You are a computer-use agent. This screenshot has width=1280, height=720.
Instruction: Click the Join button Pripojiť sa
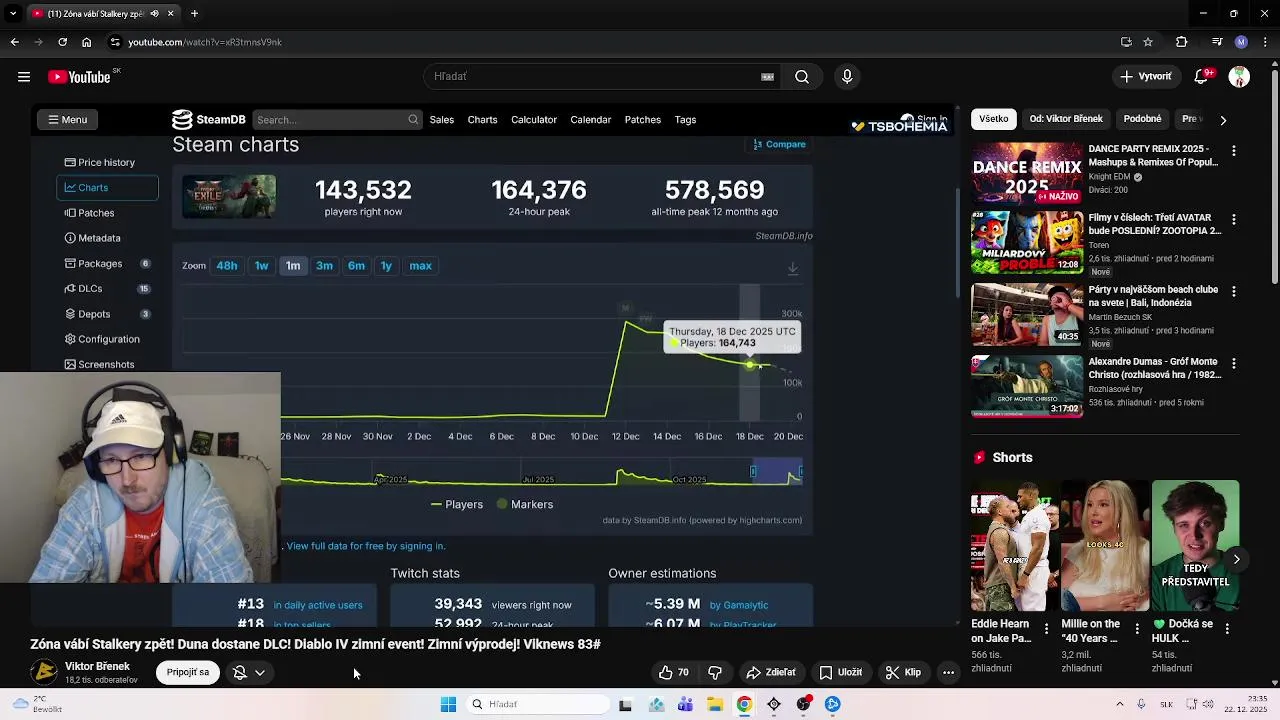point(188,672)
